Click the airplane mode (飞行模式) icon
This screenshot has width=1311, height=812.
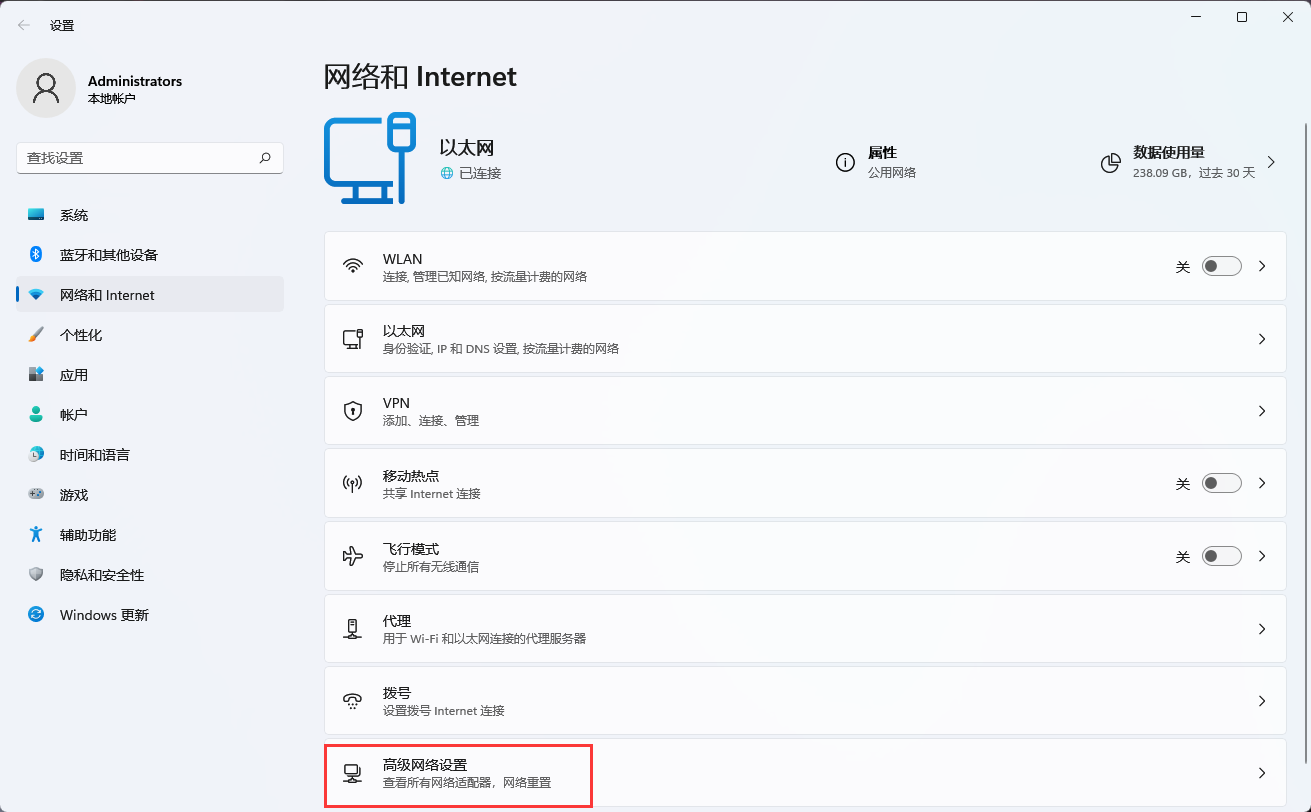coord(352,555)
